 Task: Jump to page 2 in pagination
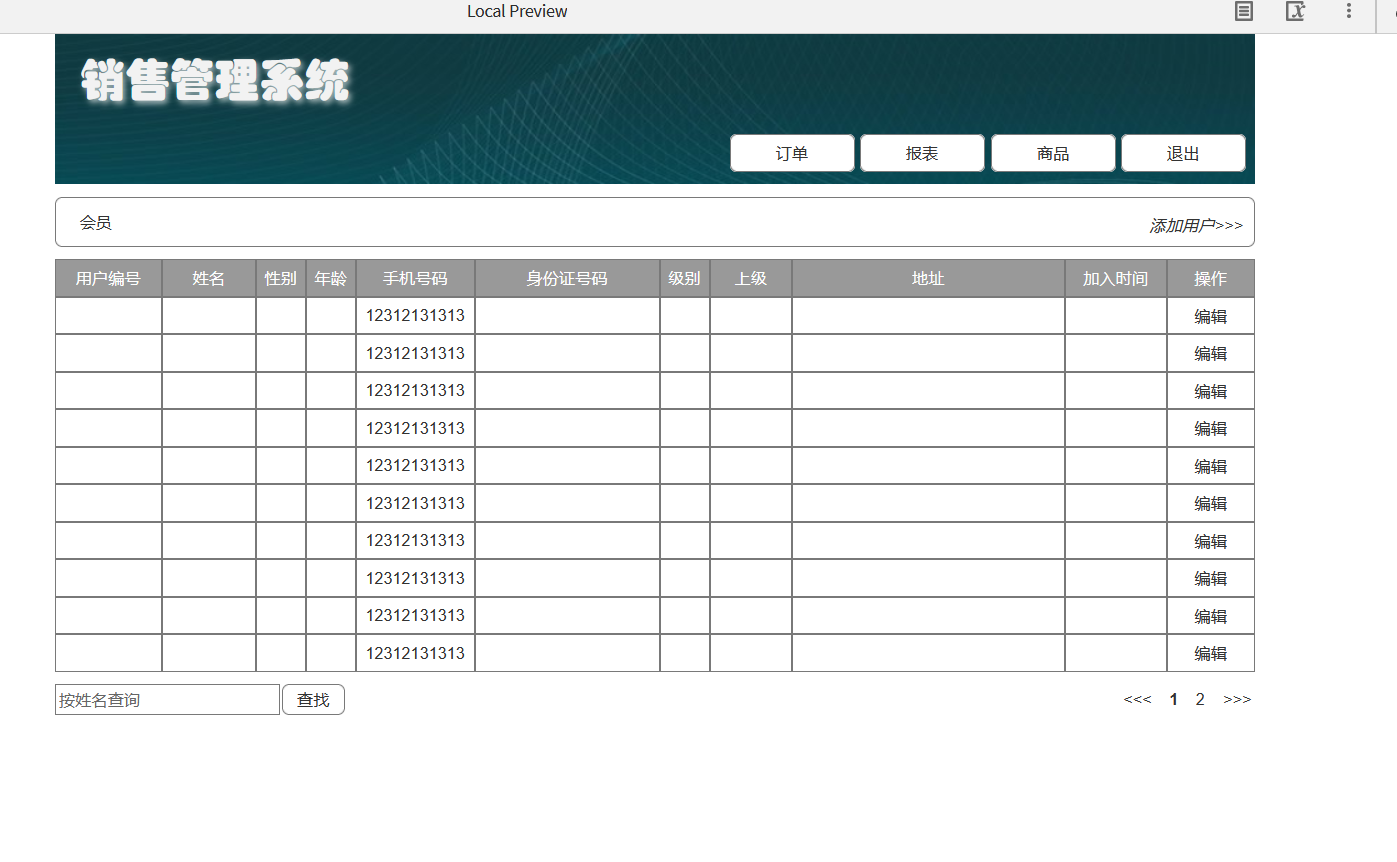tap(1200, 699)
